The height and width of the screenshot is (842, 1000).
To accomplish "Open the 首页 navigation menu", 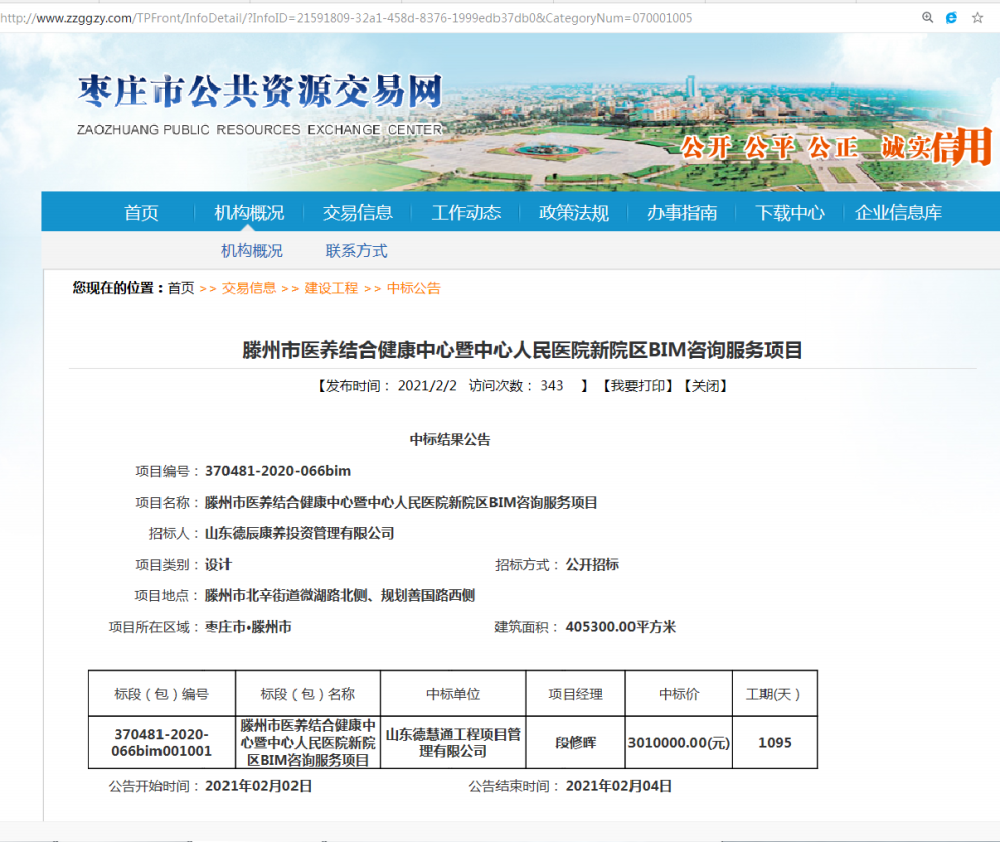I will [x=140, y=212].
